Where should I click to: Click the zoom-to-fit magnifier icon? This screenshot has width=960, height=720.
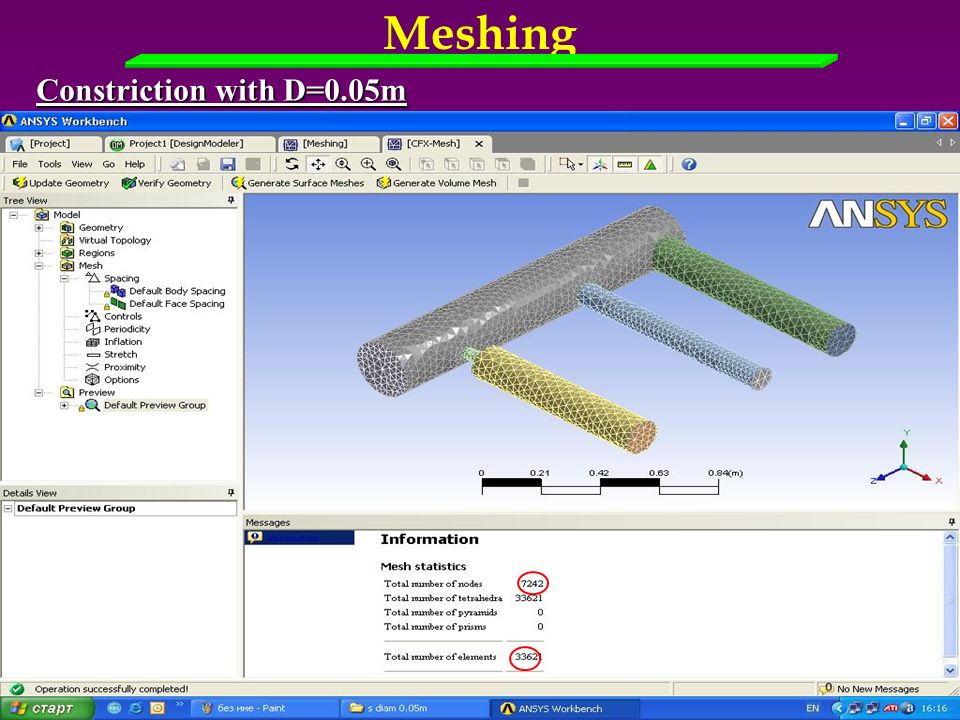coord(393,164)
